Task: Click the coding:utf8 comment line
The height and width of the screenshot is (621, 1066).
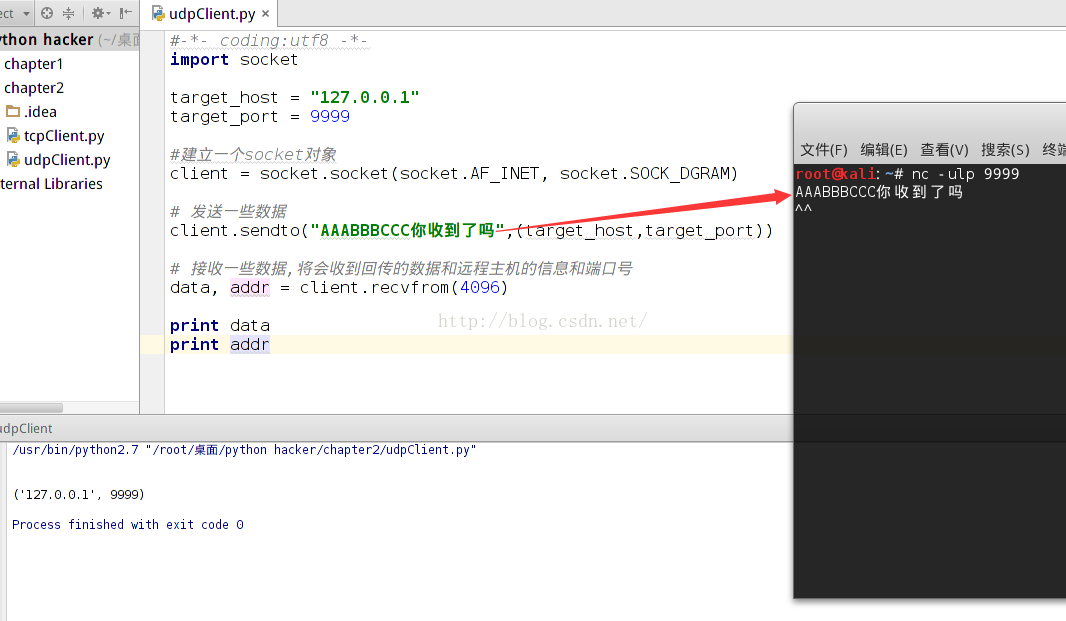Action: point(269,41)
